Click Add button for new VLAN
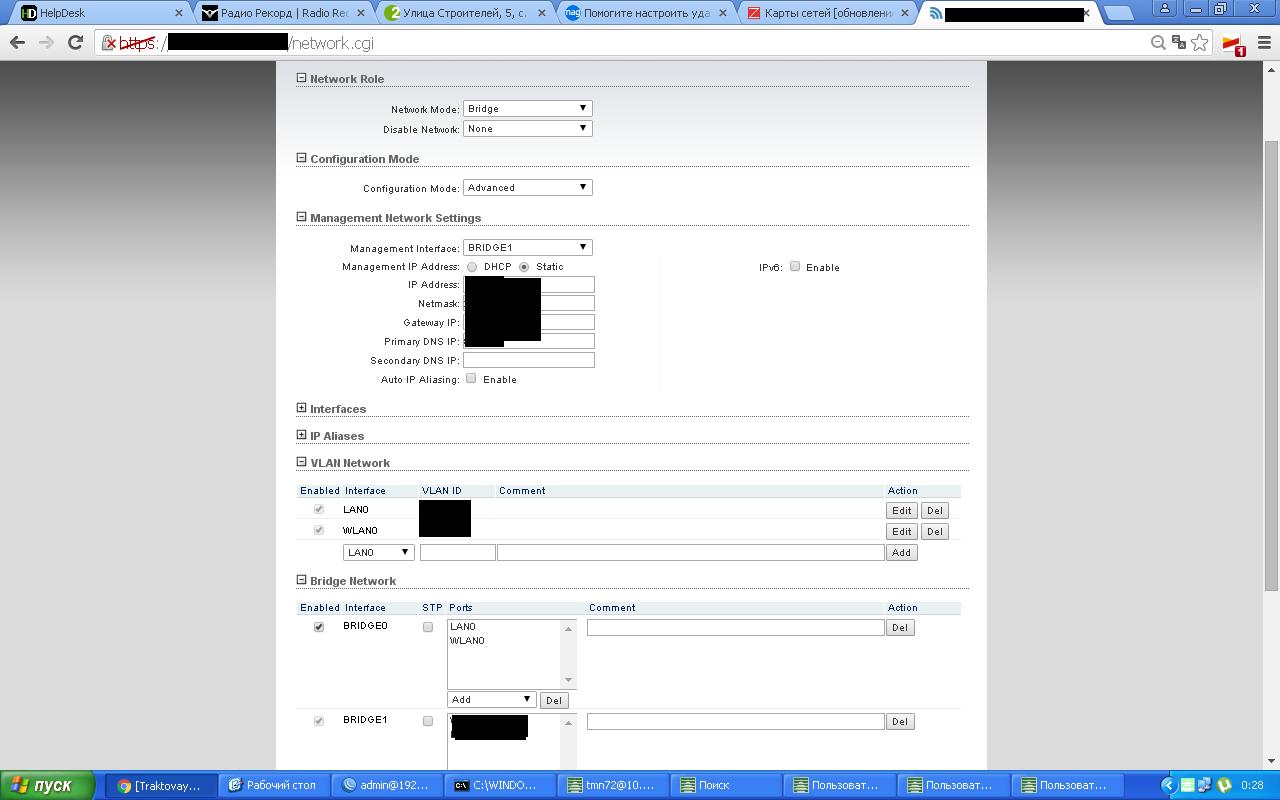The height and width of the screenshot is (800, 1280). [x=902, y=552]
